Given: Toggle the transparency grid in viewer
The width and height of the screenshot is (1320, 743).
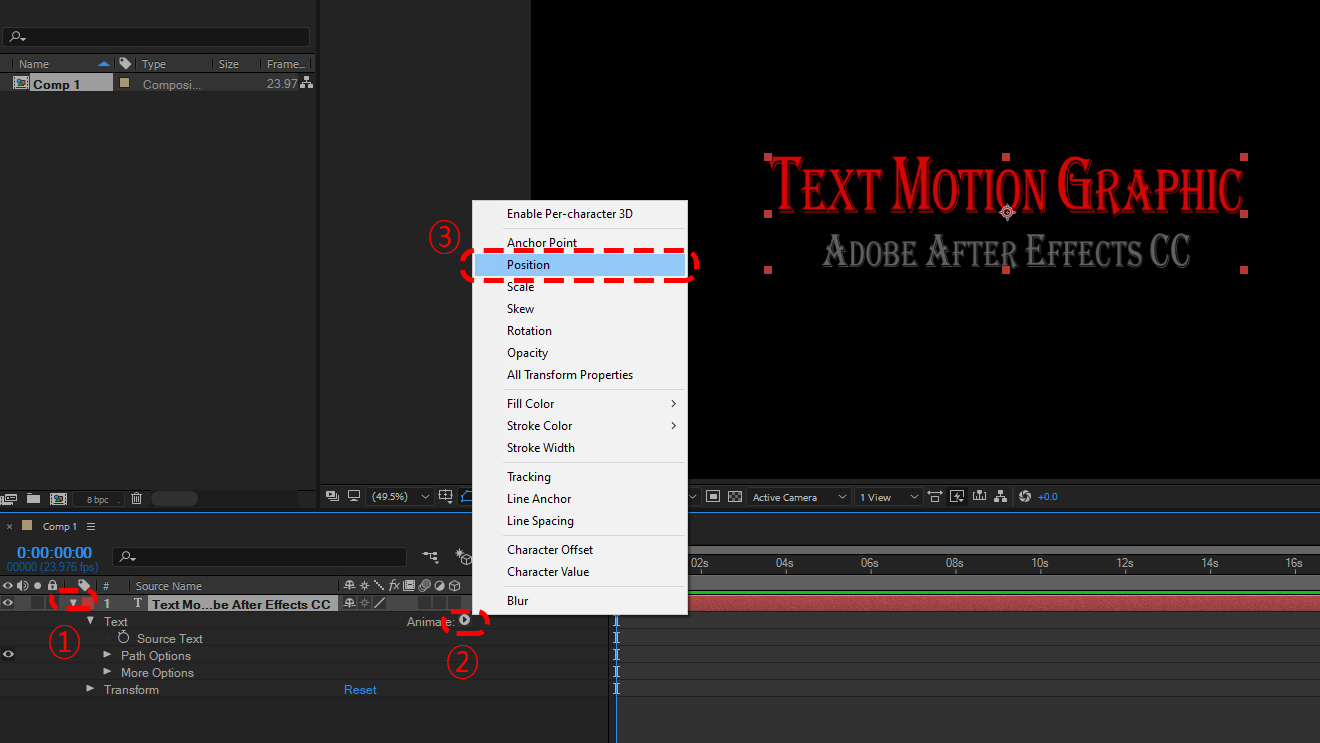Looking at the screenshot, I should click(734, 496).
